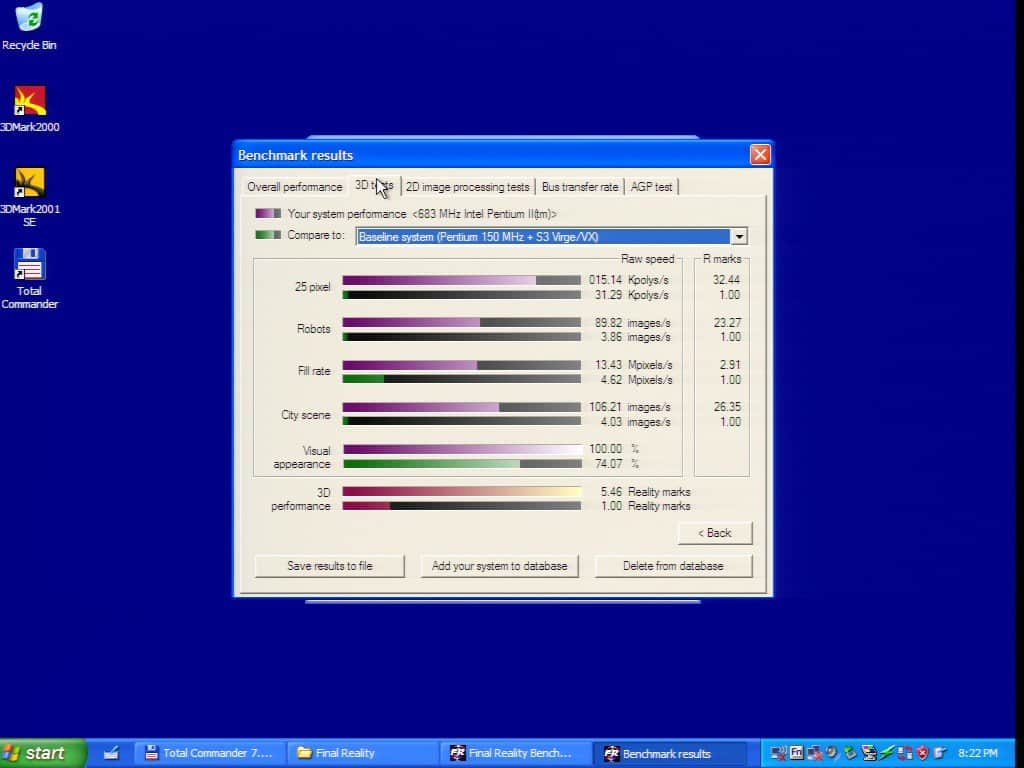This screenshot has width=1024, height=768.
Task: Click the "13.43 Mpixels/s" value
Action: 633,365
